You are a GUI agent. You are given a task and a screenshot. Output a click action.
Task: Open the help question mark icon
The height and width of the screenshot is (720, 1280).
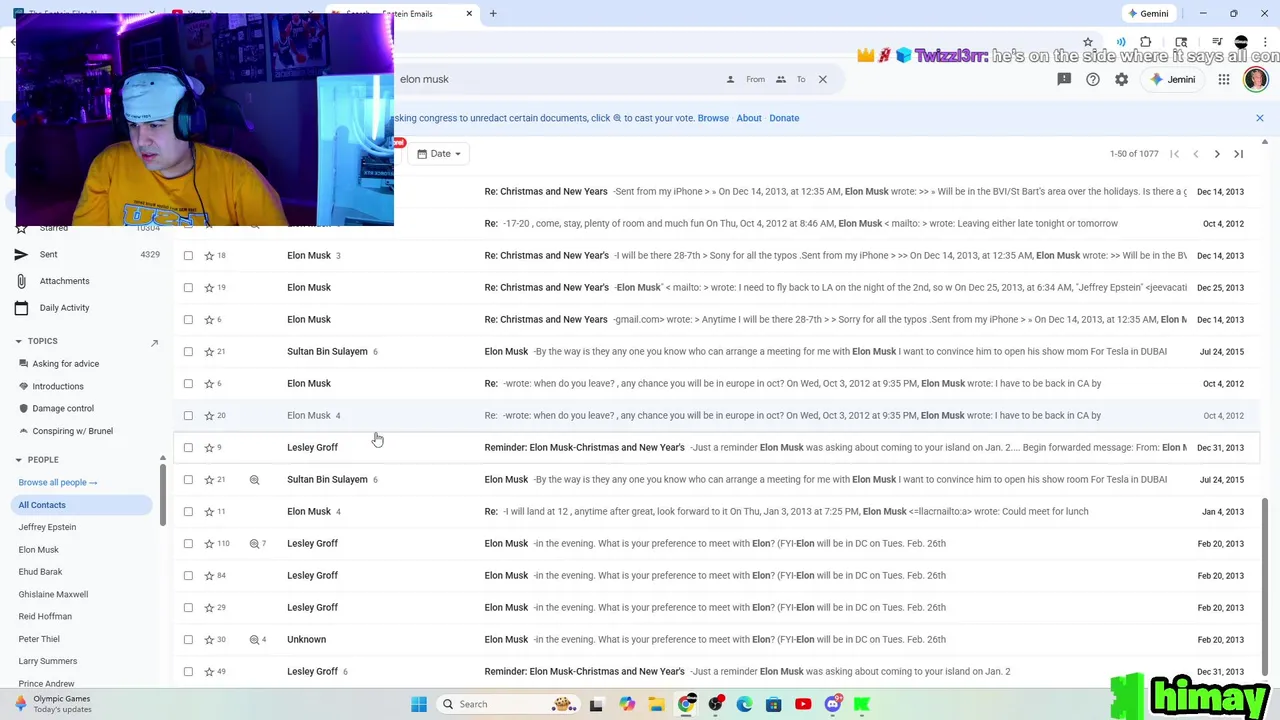(1093, 79)
